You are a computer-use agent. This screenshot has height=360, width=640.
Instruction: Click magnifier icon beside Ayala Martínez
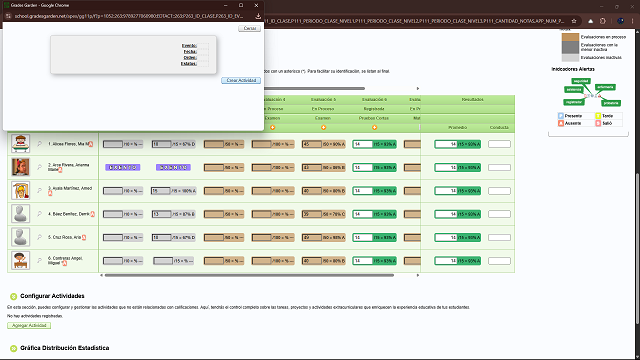(40, 190)
